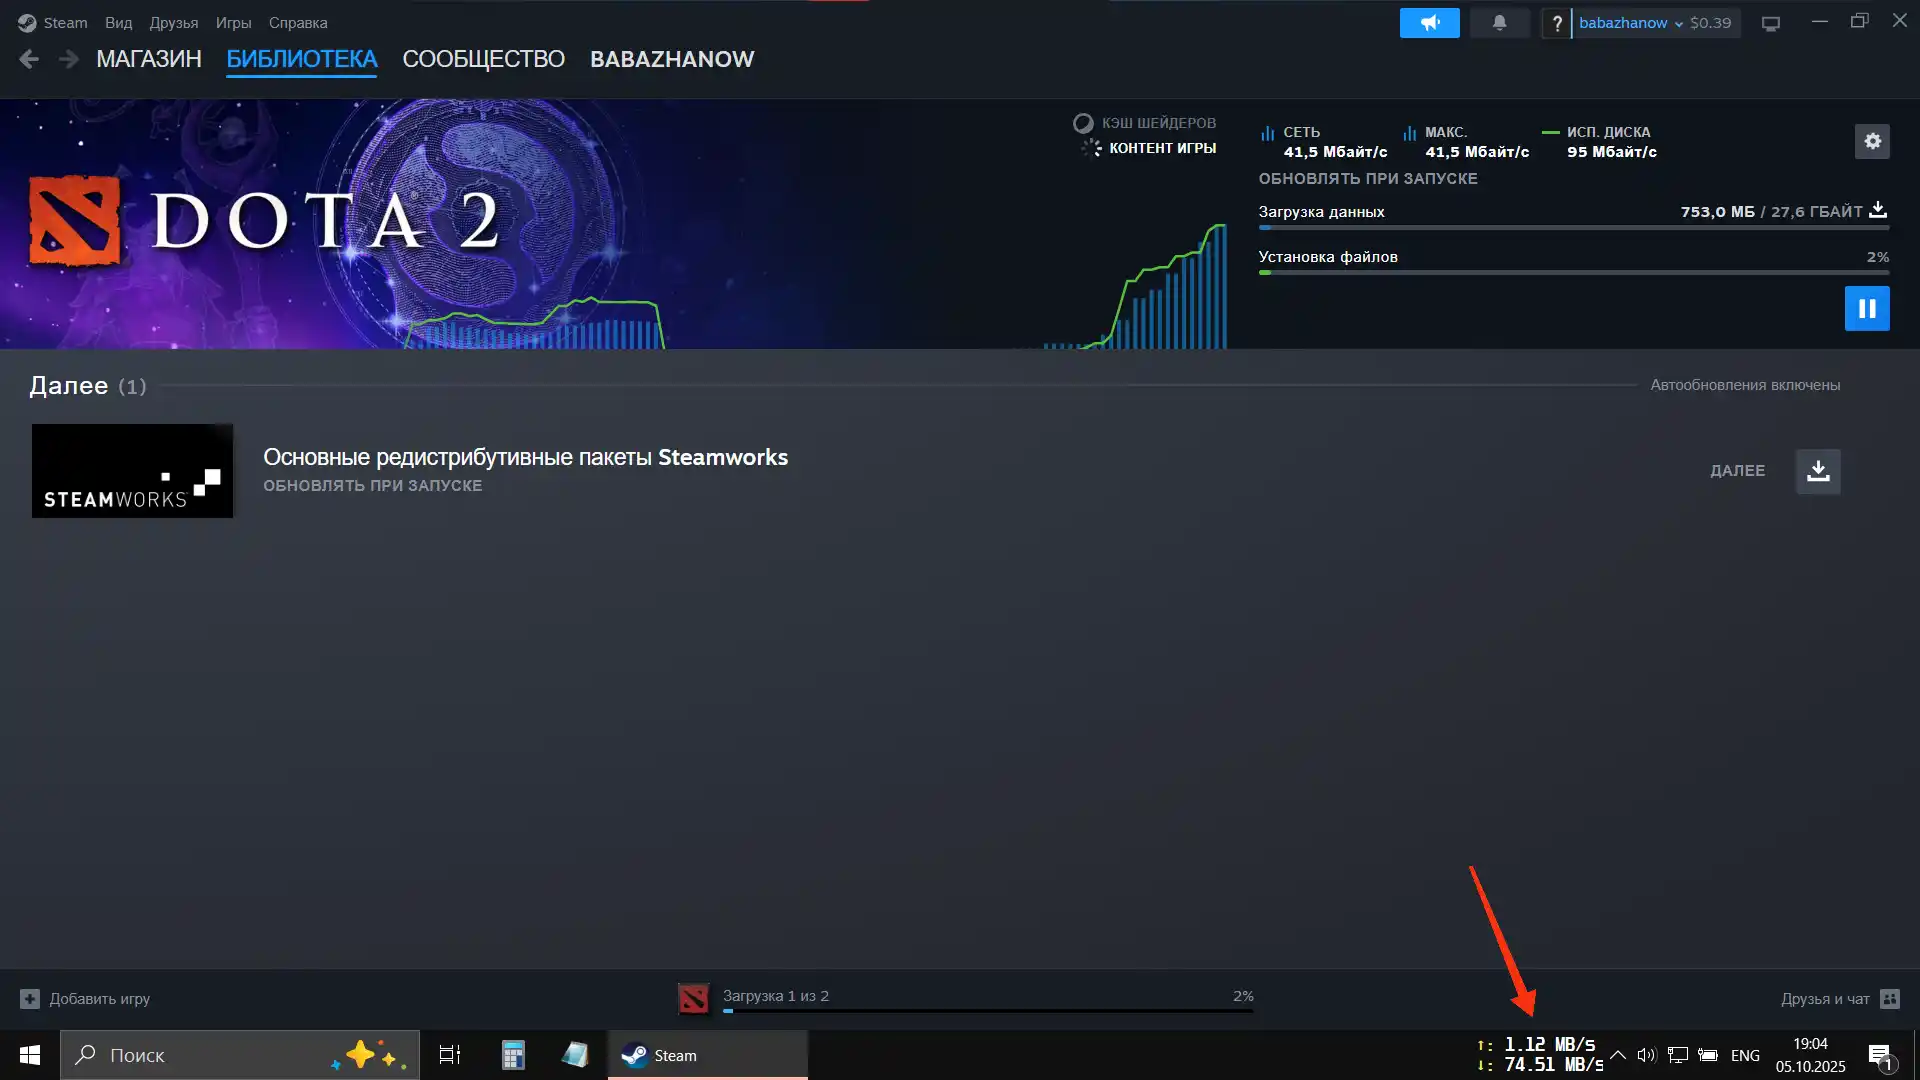
Task: Click Автообновления включены link
Action: tap(1745, 385)
